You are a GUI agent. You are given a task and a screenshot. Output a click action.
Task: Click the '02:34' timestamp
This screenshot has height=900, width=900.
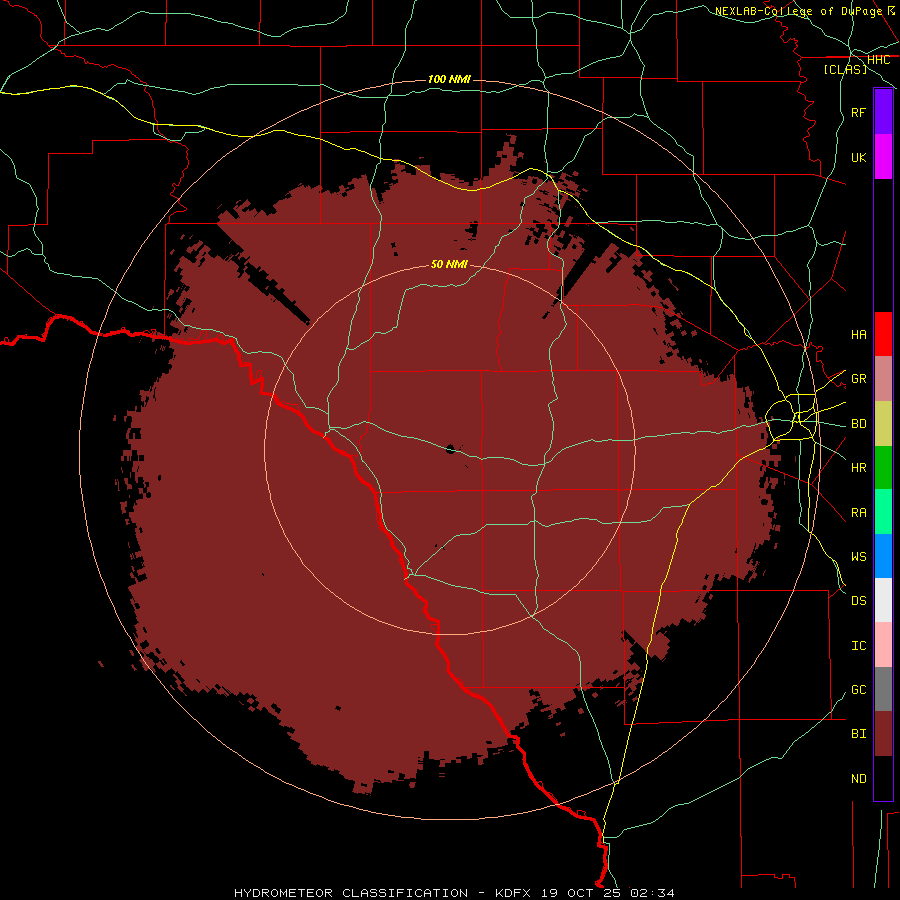click(x=652, y=893)
